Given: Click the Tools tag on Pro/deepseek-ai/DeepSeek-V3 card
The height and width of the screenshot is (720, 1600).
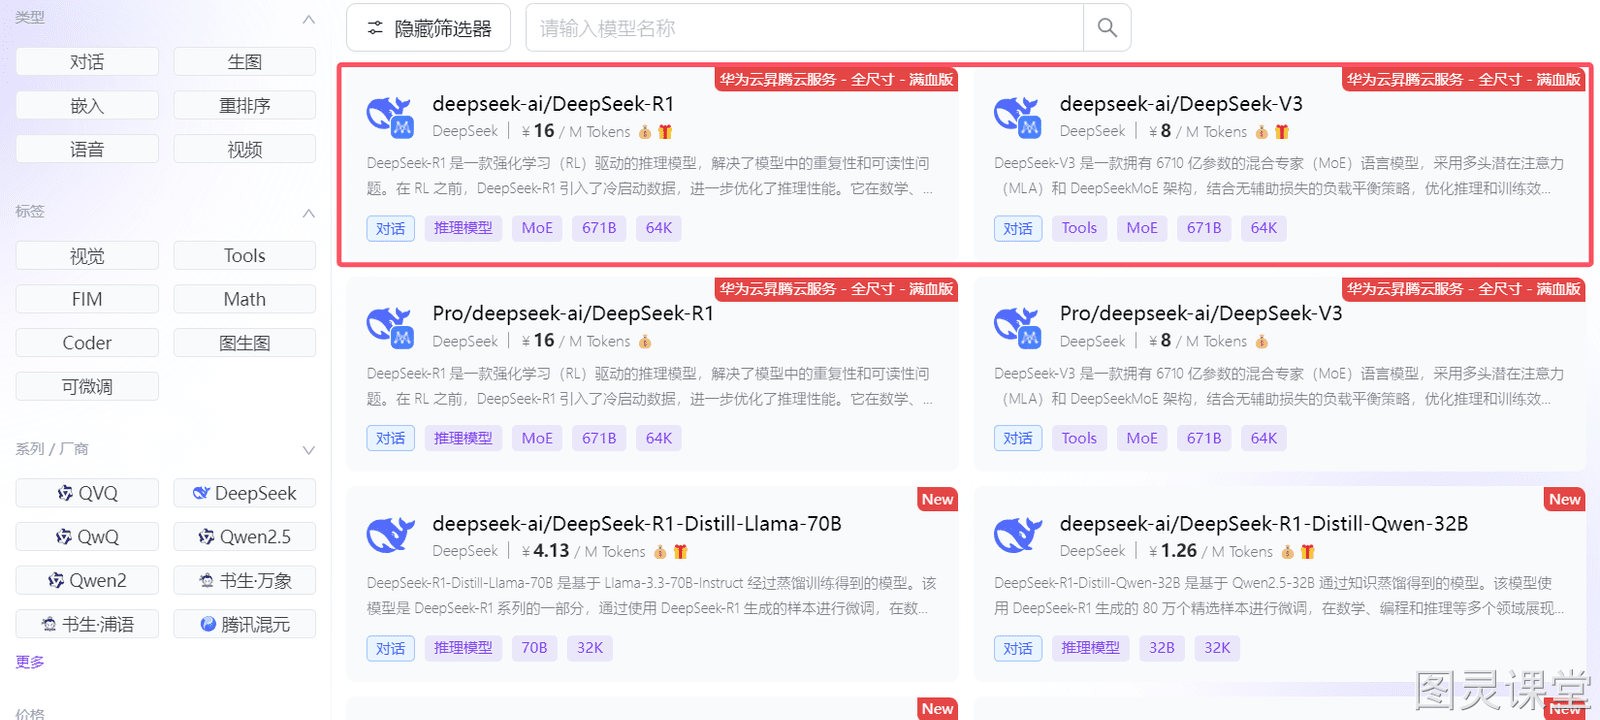Looking at the screenshot, I should (x=1079, y=438).
